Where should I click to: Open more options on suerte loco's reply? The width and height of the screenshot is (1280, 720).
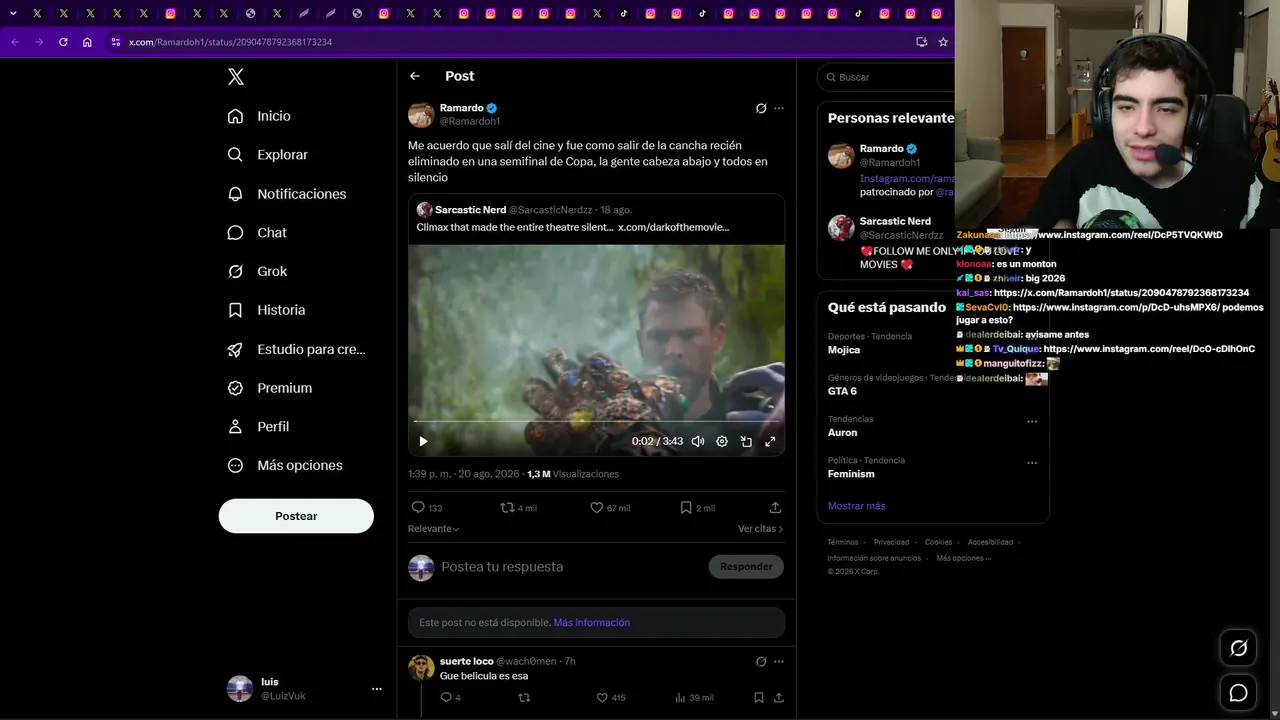point(779,662)
